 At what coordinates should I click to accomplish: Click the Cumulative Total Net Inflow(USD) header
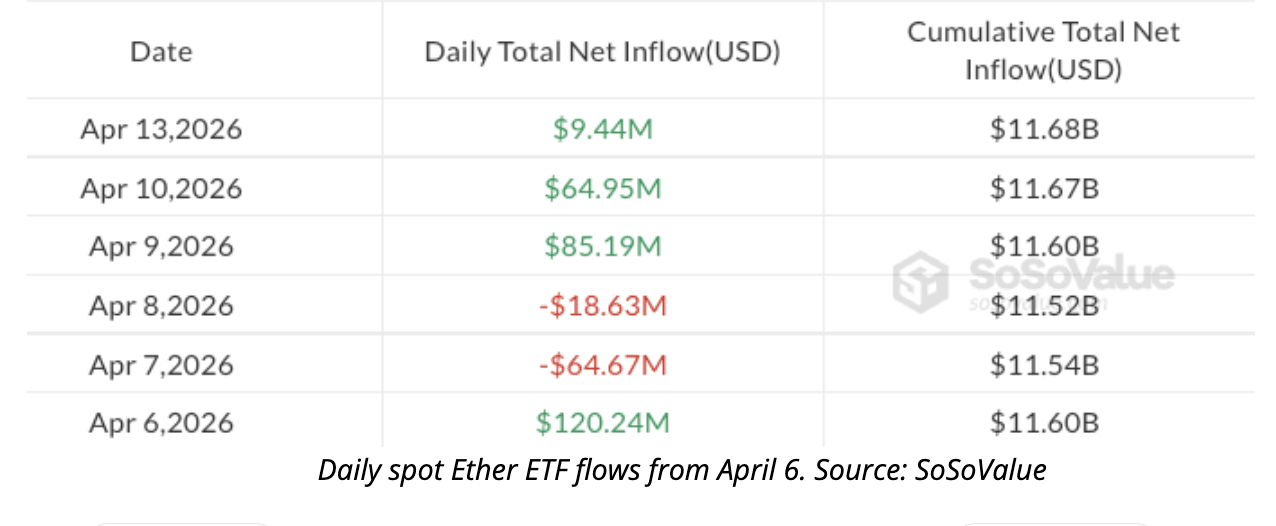tap(1043, 51)
